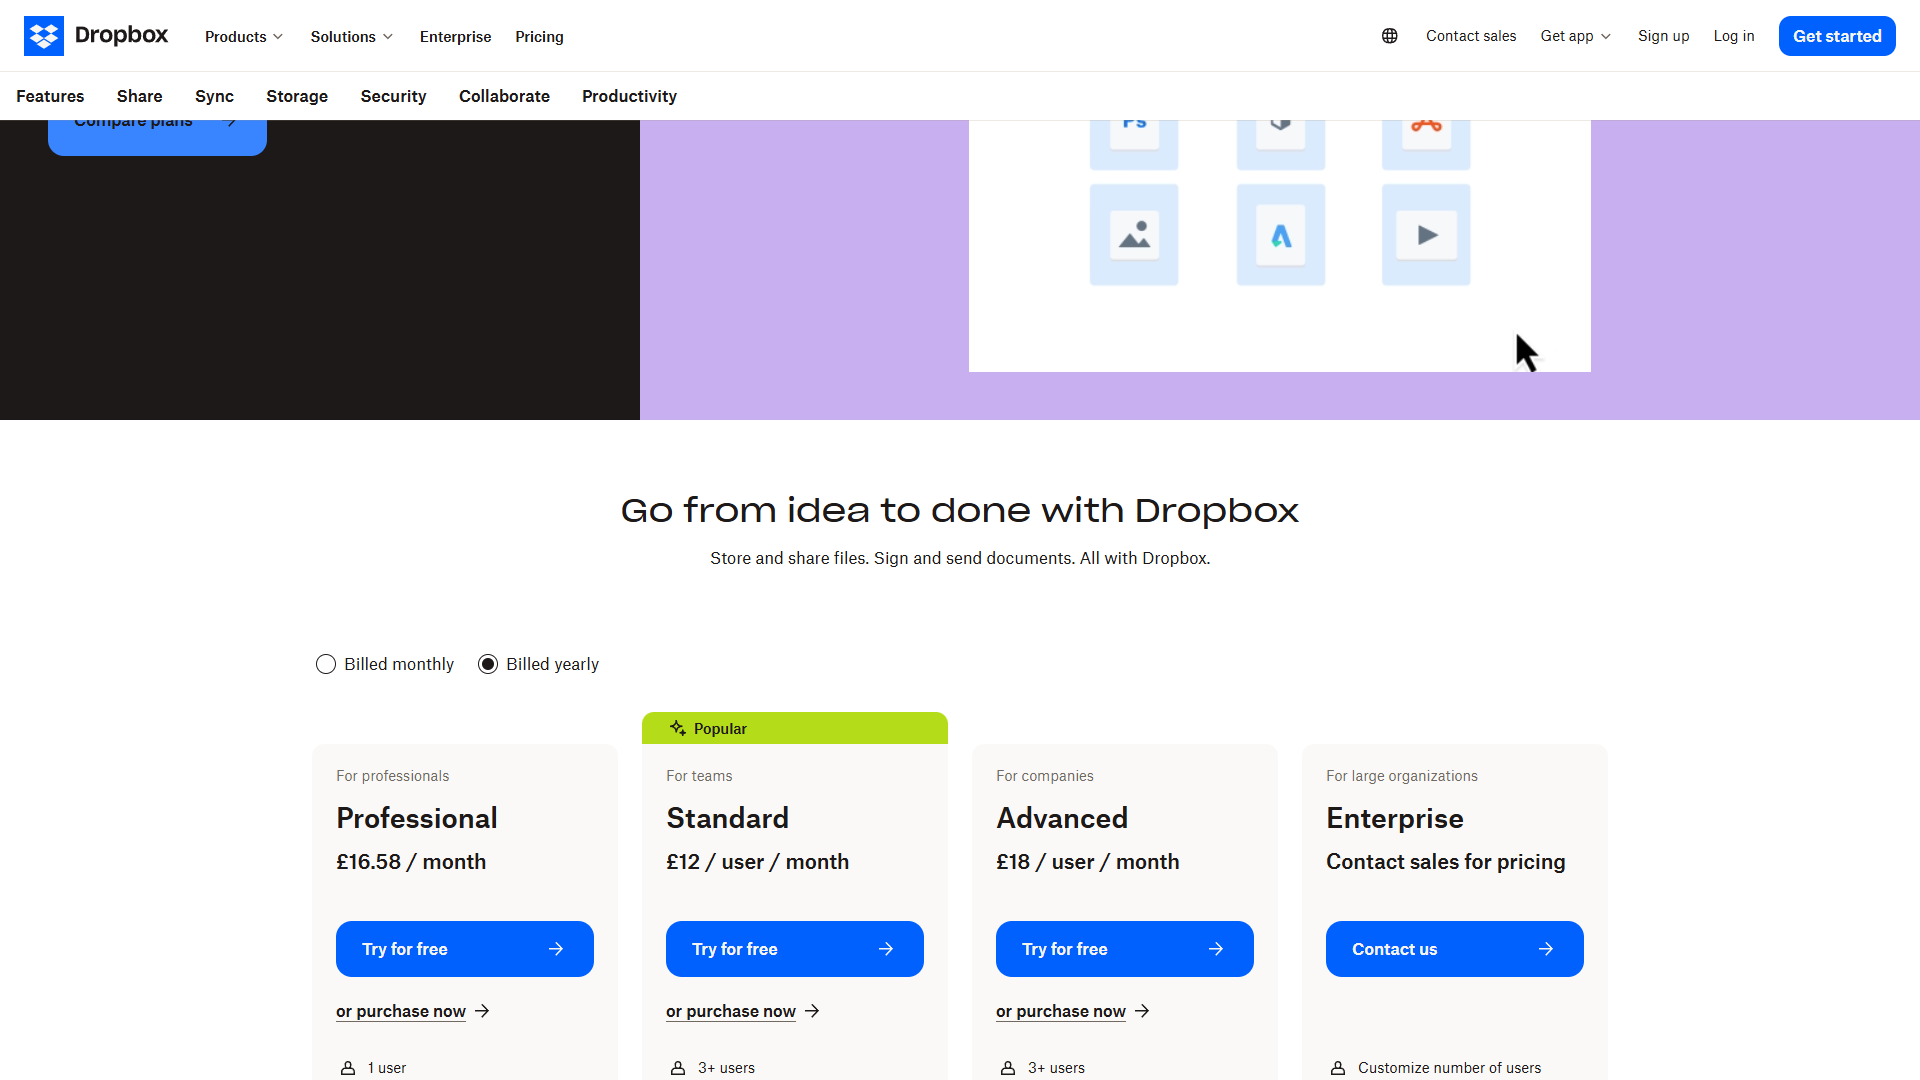Screen dimensions: 1920x1080
Task: Open the Features tab
Action: 50,96
